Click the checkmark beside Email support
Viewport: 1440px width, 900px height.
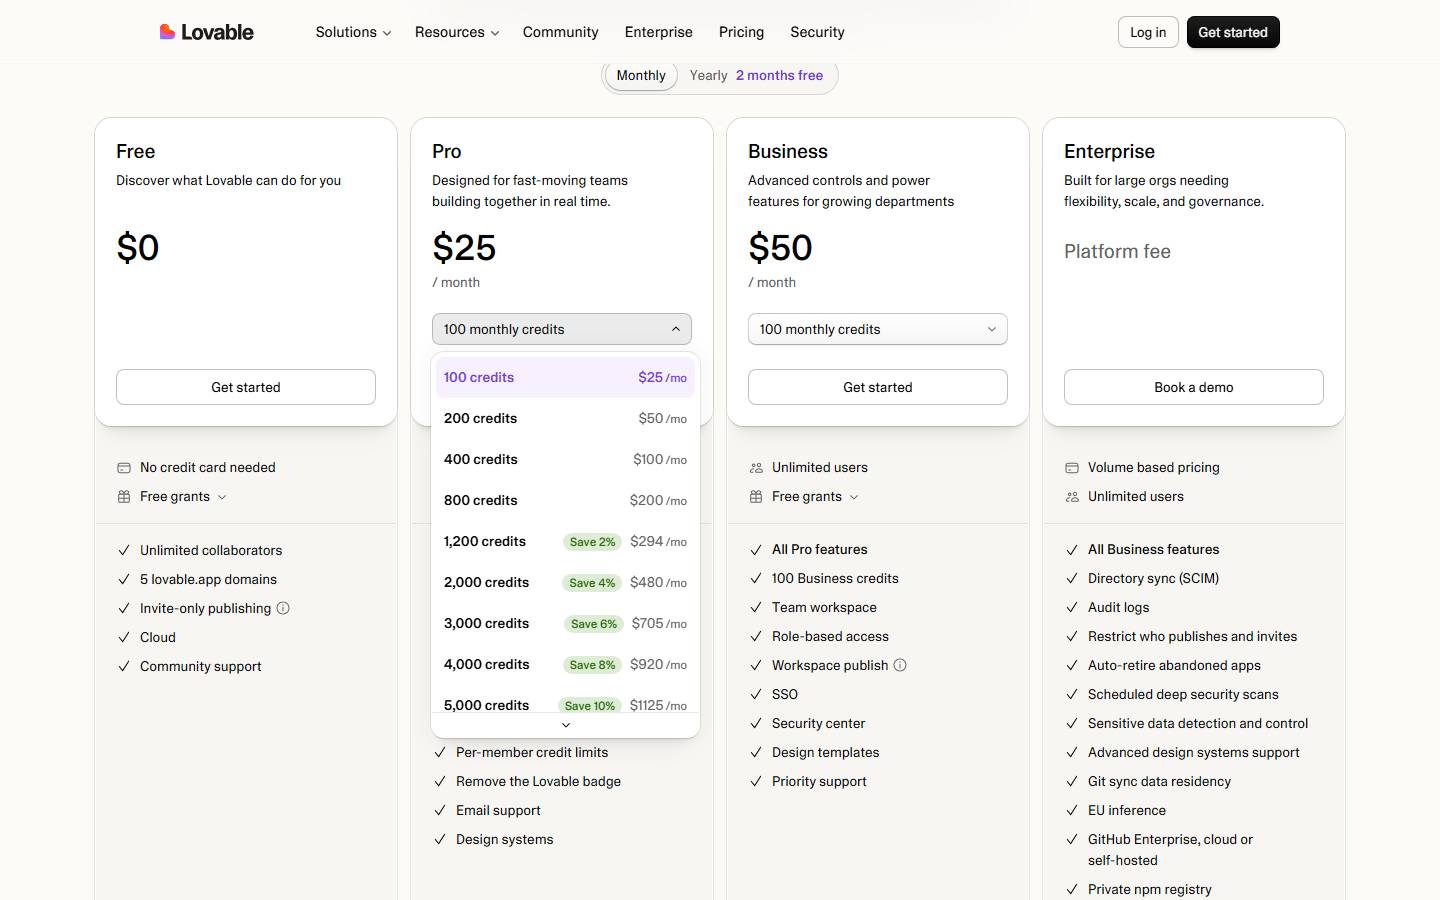pyautogui.click(x=440, y=810)
